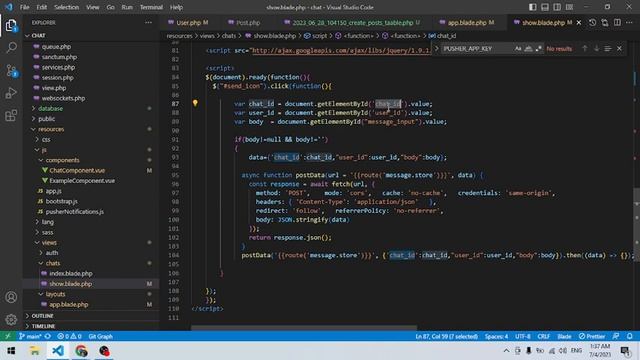Toggle Use Regular Expression in find widget

(538, 49)
